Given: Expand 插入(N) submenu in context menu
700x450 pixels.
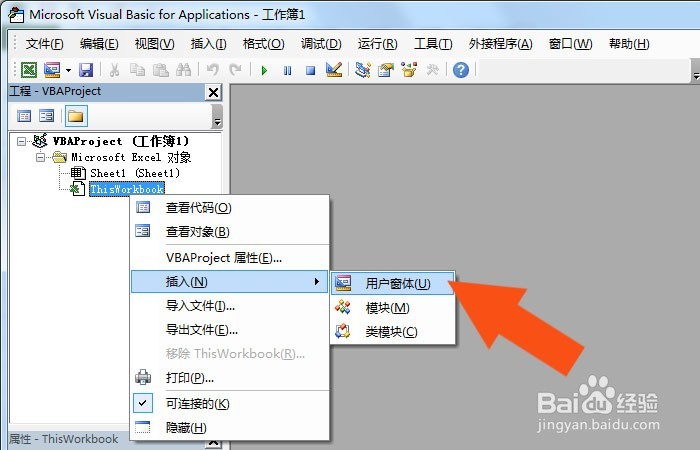Looking at the screenshot, I should tap(230, 282).
